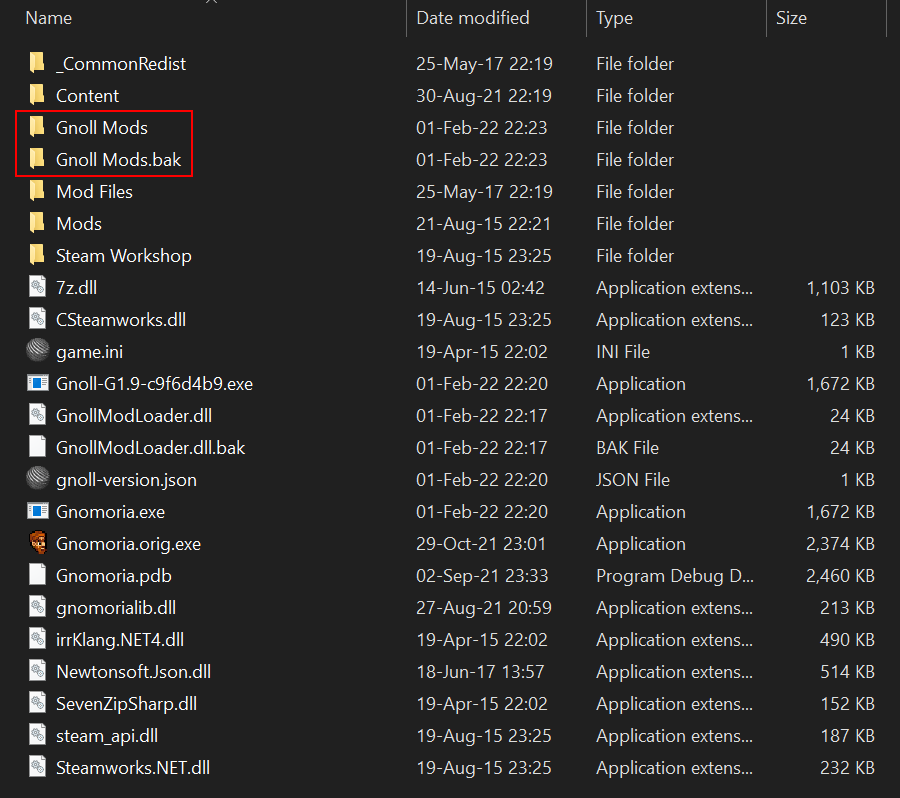Image resolution: width=900 pixels, height=798 pixels.
Task: Select the GnollModLoader.dll.bak file name
Action: click(x=150, y=448)
